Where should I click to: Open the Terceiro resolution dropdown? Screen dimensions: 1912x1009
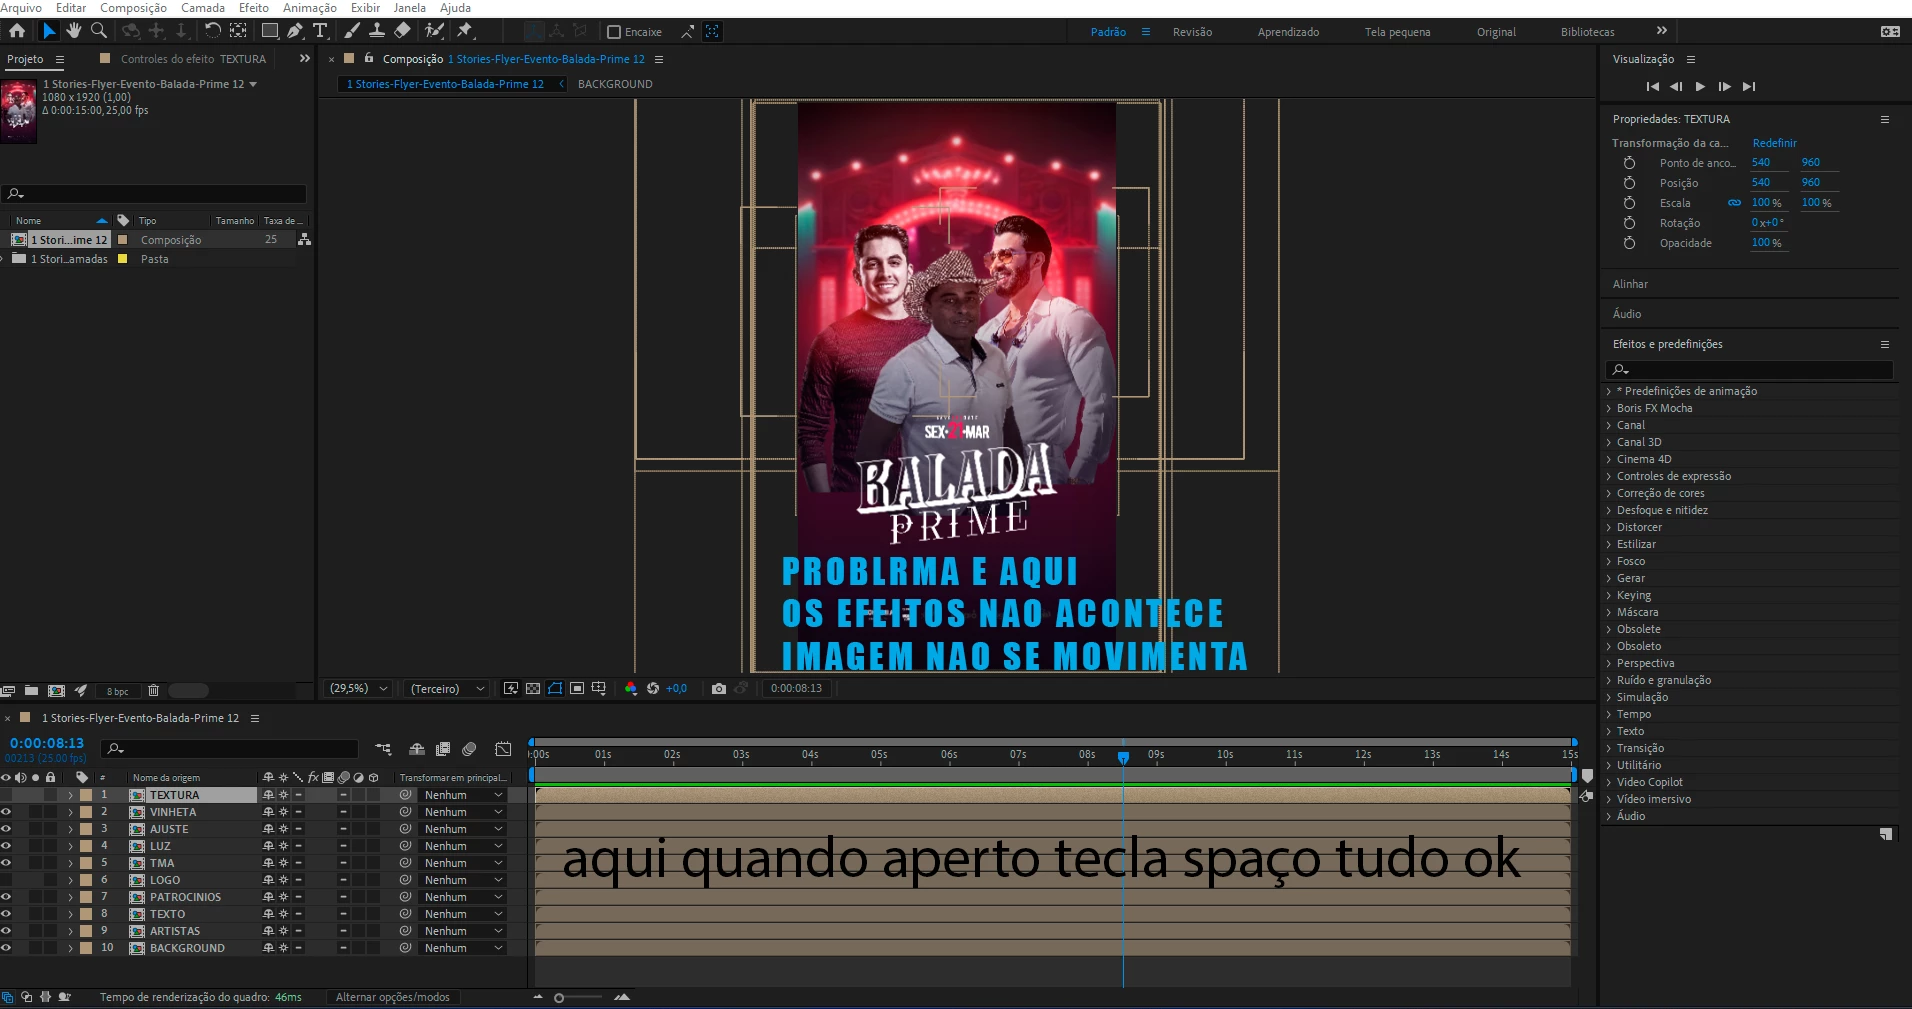[447, 688]
